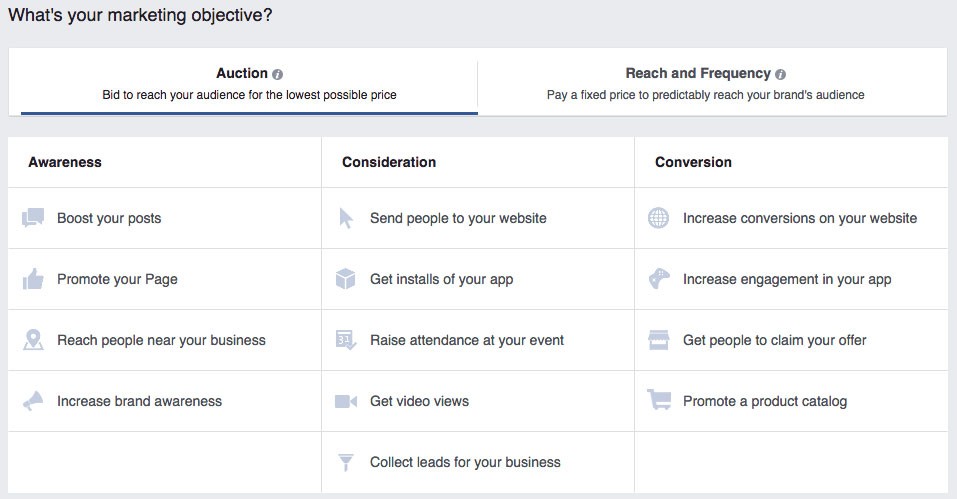Image resolution: width=957 pixels, height=499 pixels.
Task: Click the megaphone icon for brand awareness
Action: 33,401
